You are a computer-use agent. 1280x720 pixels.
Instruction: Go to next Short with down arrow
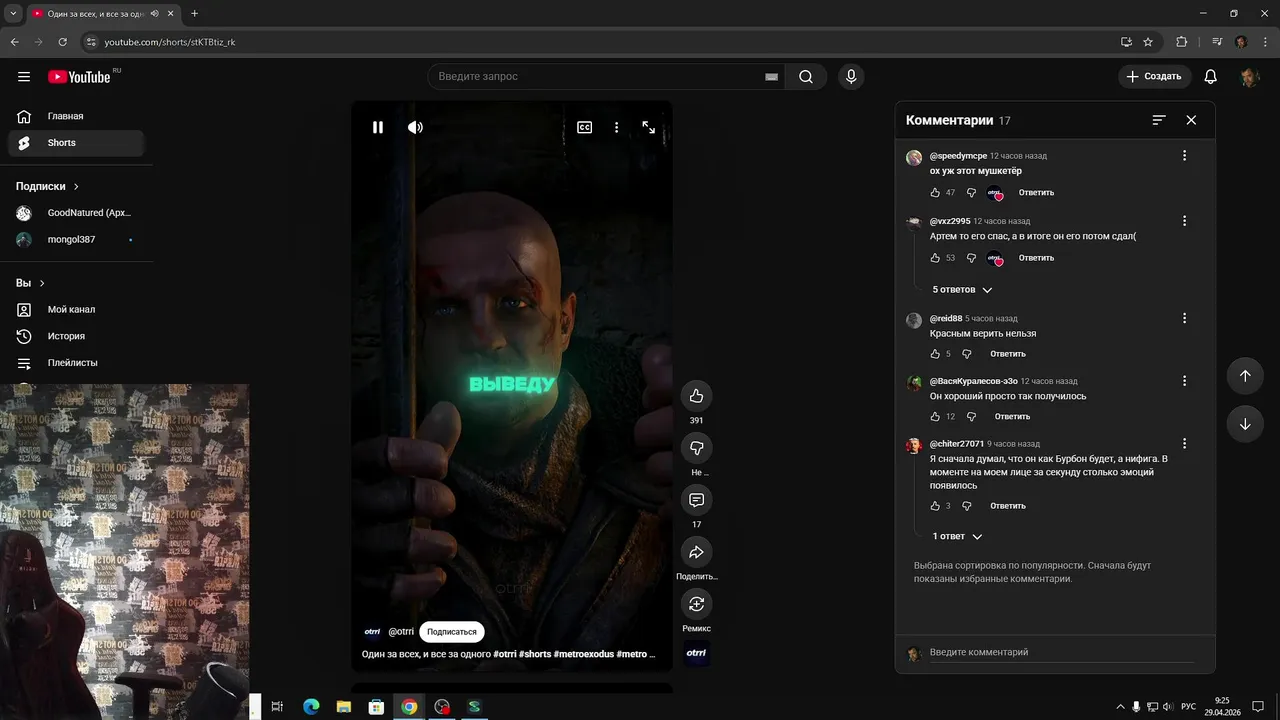pos(1245,424)
